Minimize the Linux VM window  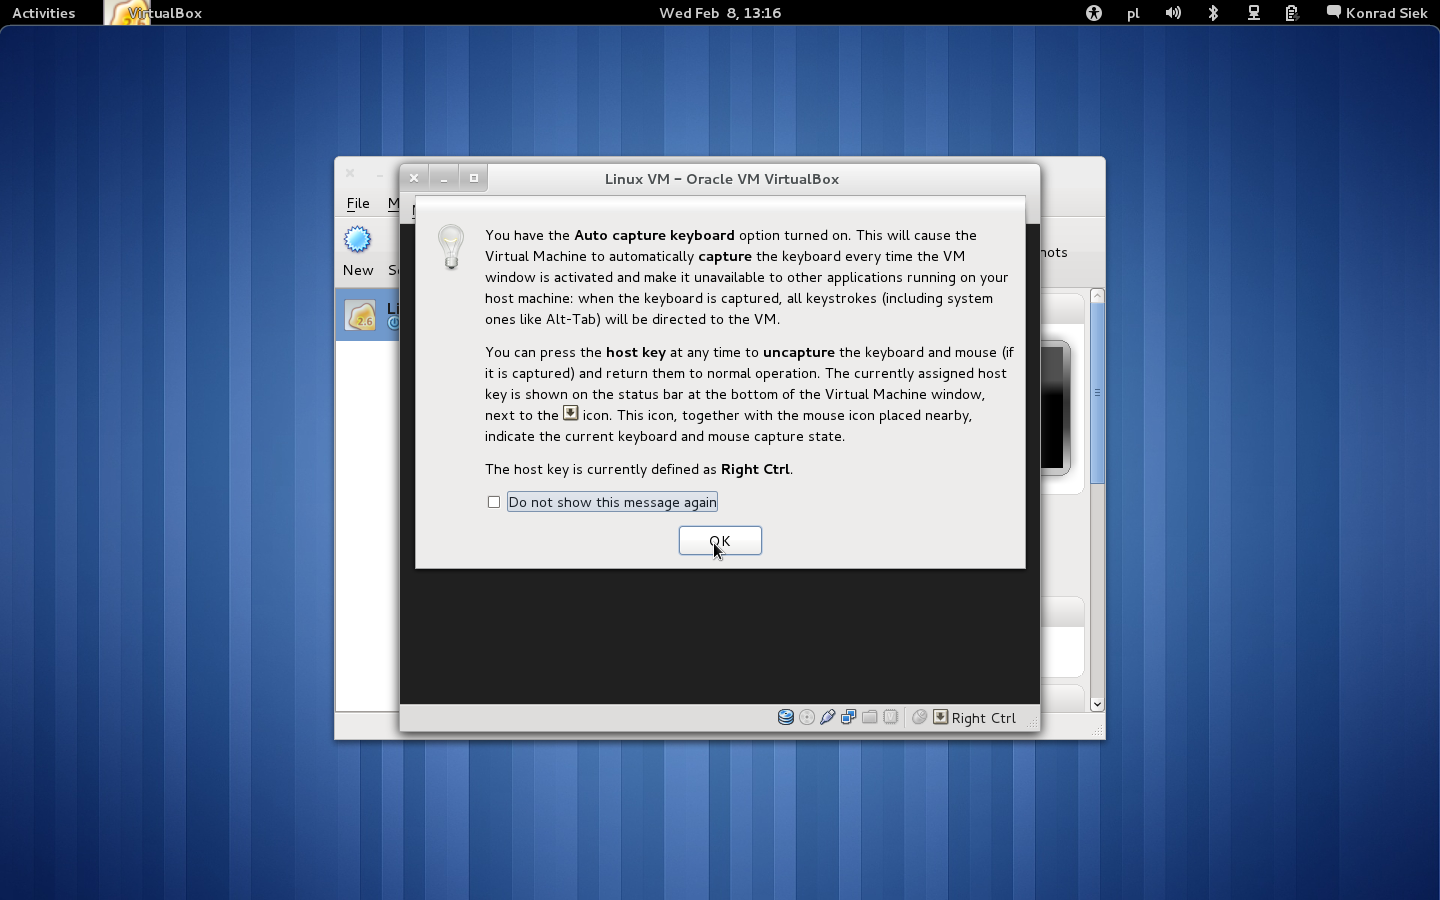[444, 178]
